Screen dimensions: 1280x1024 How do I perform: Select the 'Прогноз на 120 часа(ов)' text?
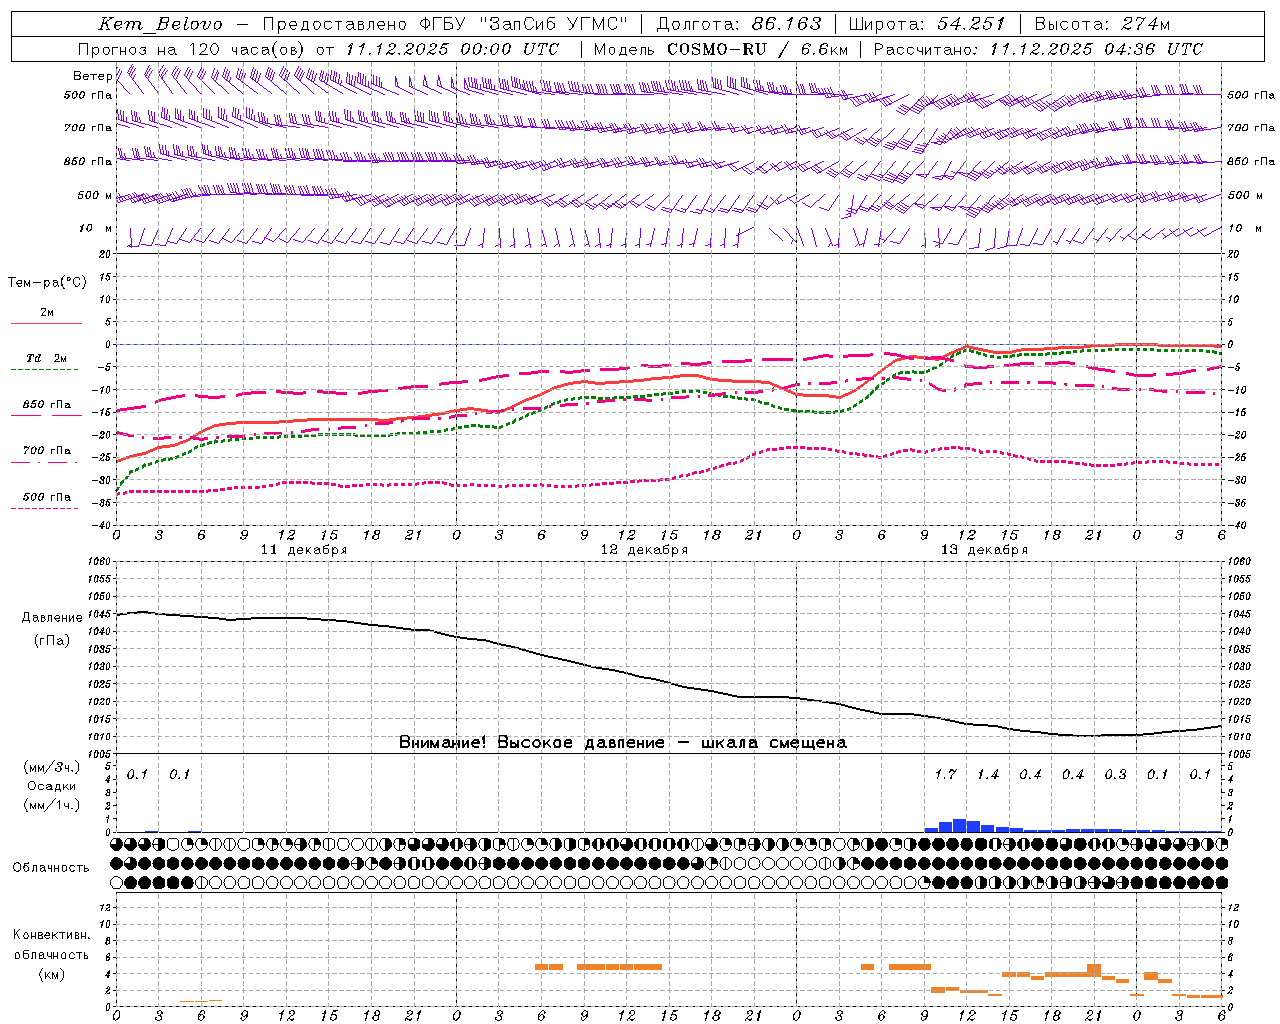192,49
